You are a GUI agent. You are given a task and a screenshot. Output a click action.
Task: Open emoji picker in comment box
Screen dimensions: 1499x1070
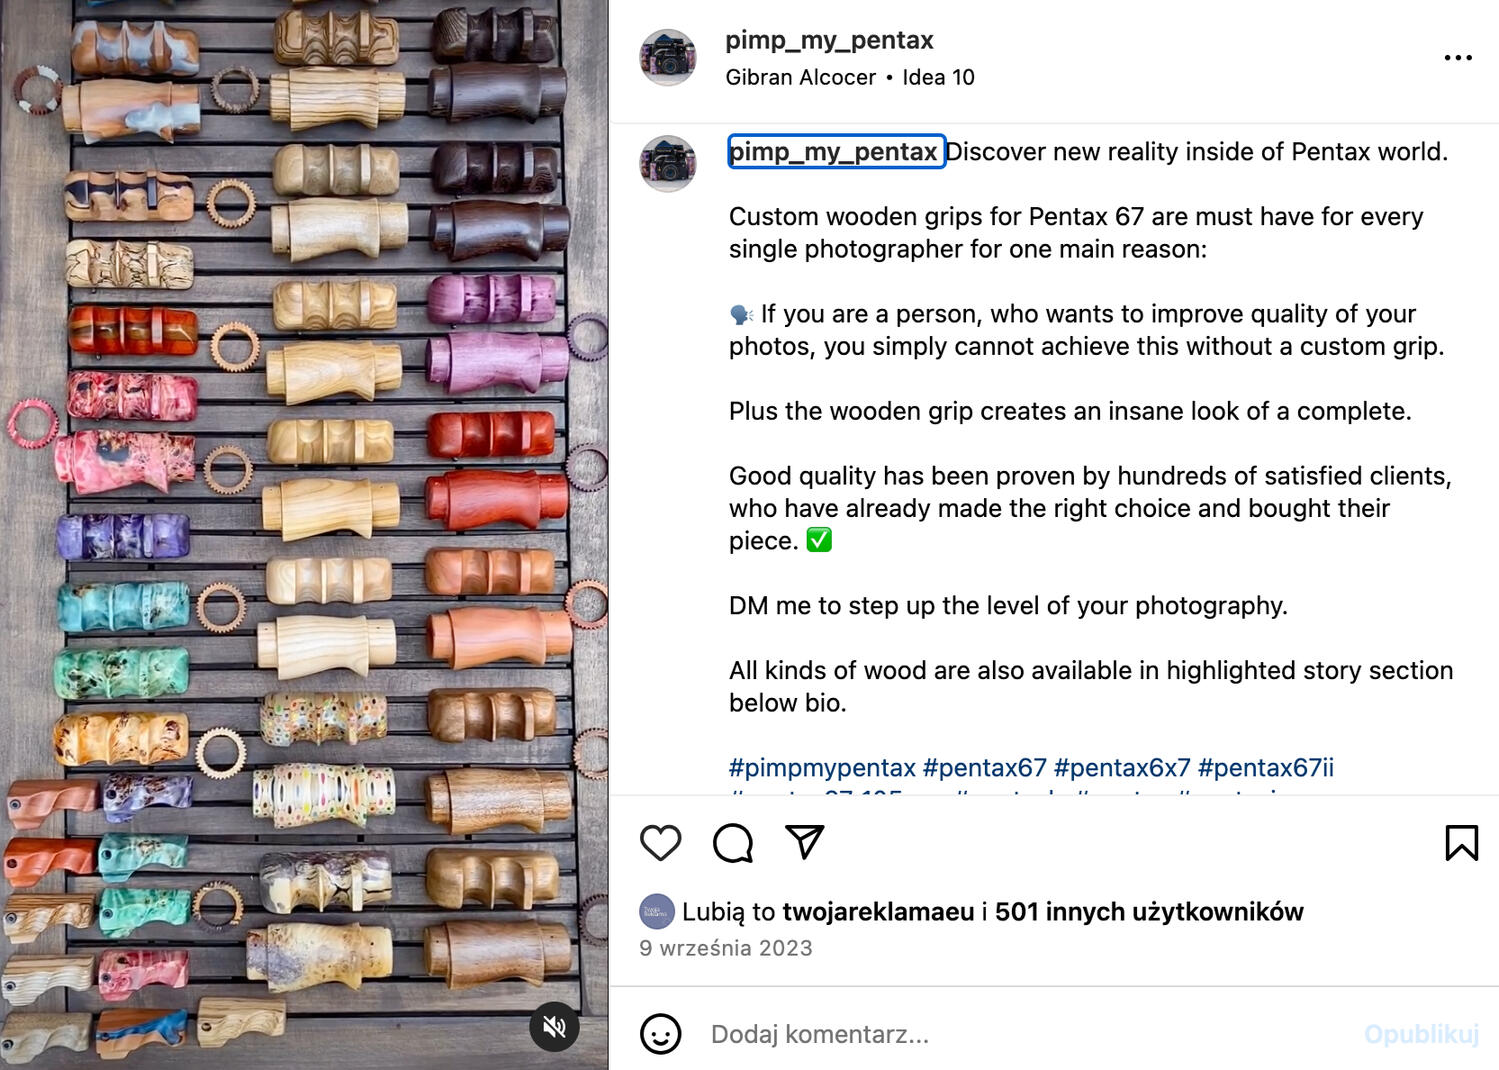[x=660, y=1034]
